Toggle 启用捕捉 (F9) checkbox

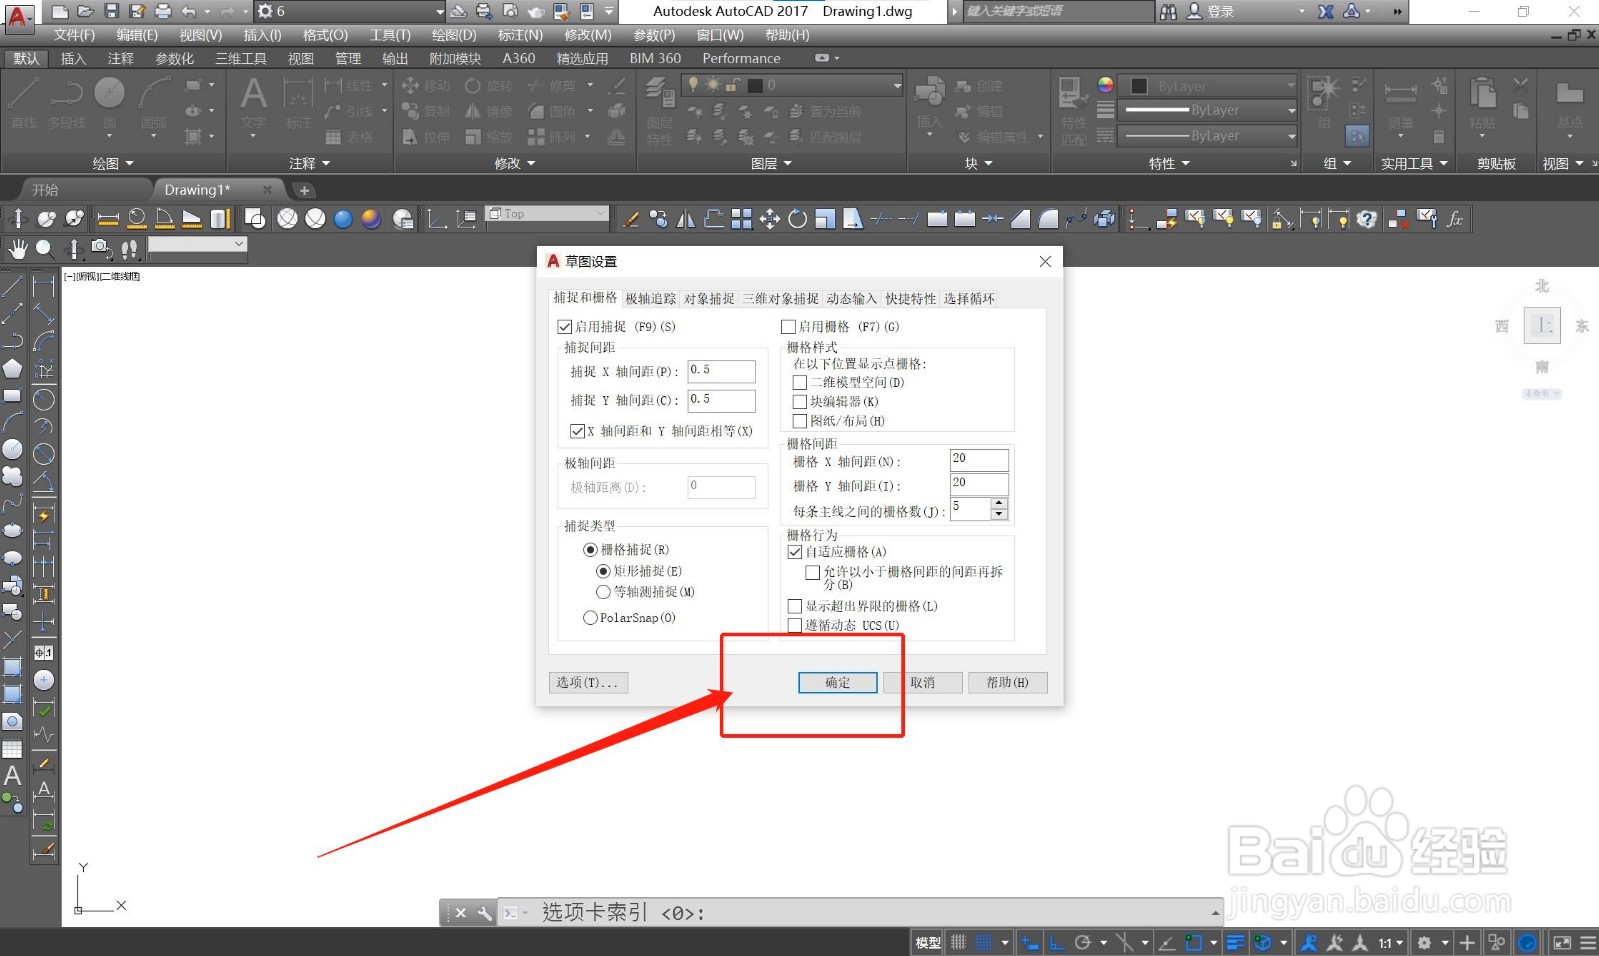tap(565, 326)
